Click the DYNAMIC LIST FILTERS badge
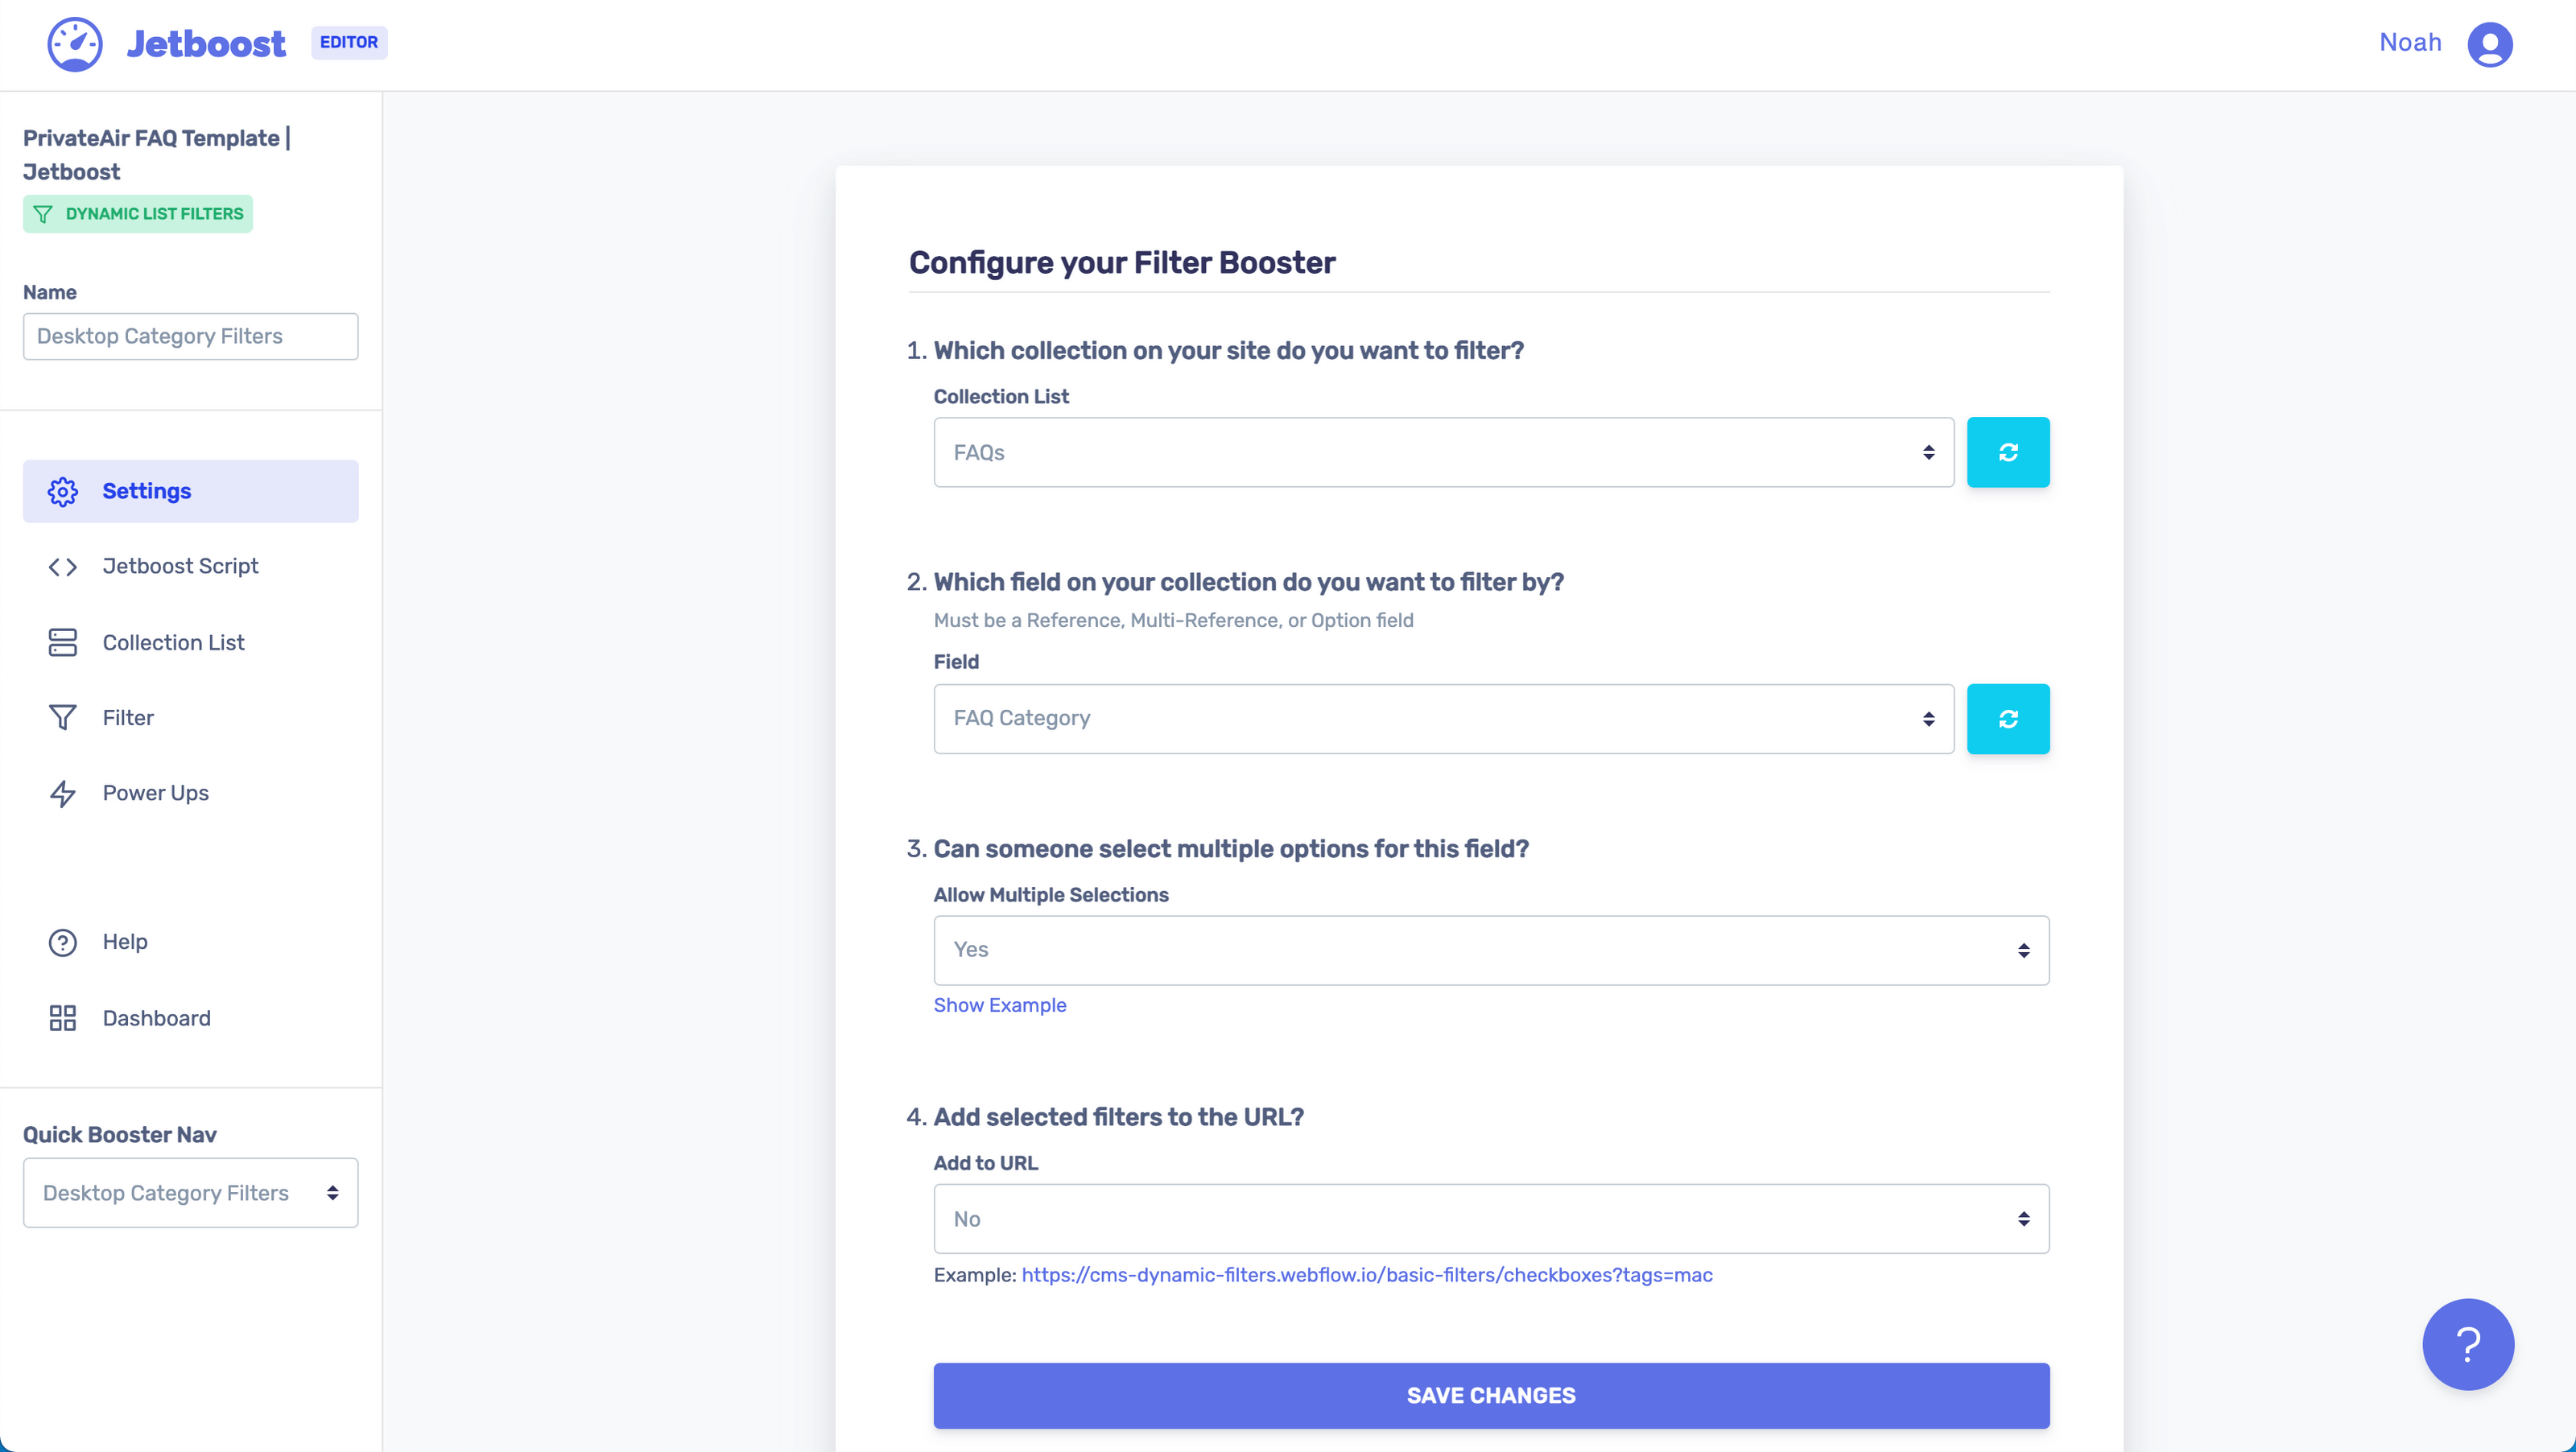2576x1452 pixels. pos(137,213)
